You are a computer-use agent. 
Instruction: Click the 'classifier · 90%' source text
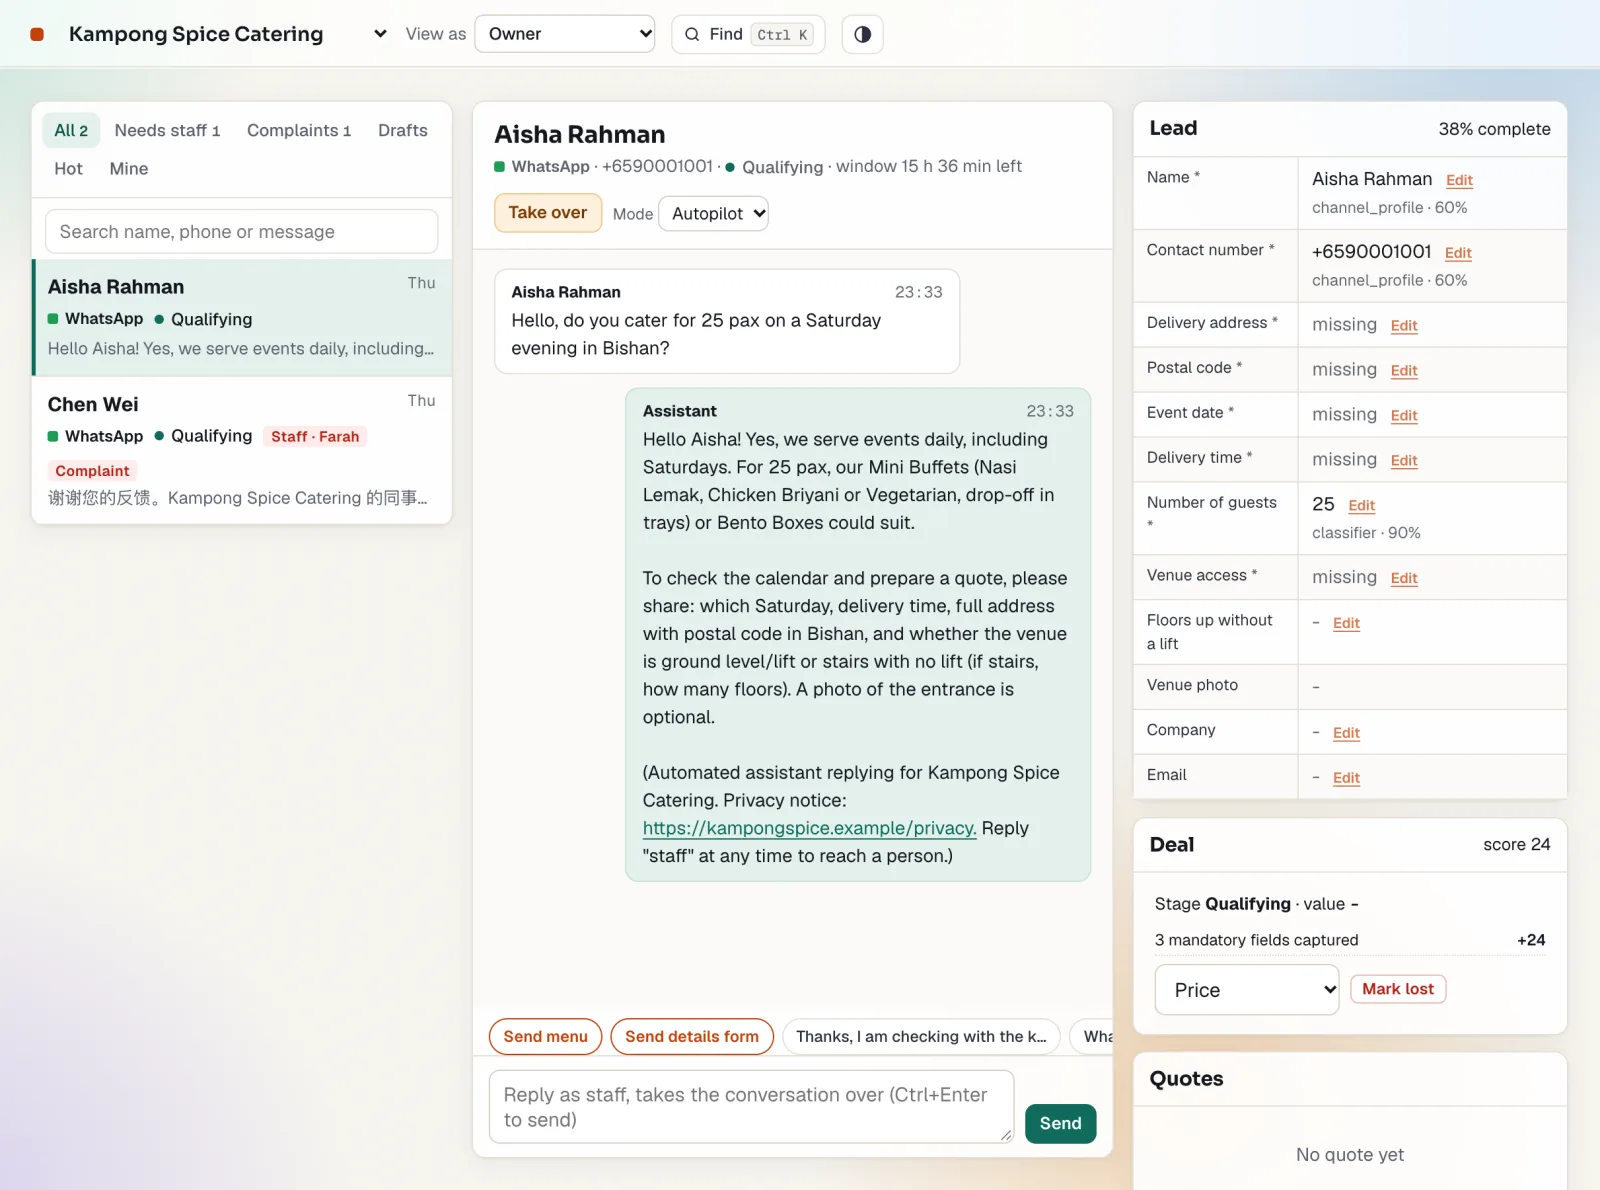pyautogui.click(x=1366, y=533)
